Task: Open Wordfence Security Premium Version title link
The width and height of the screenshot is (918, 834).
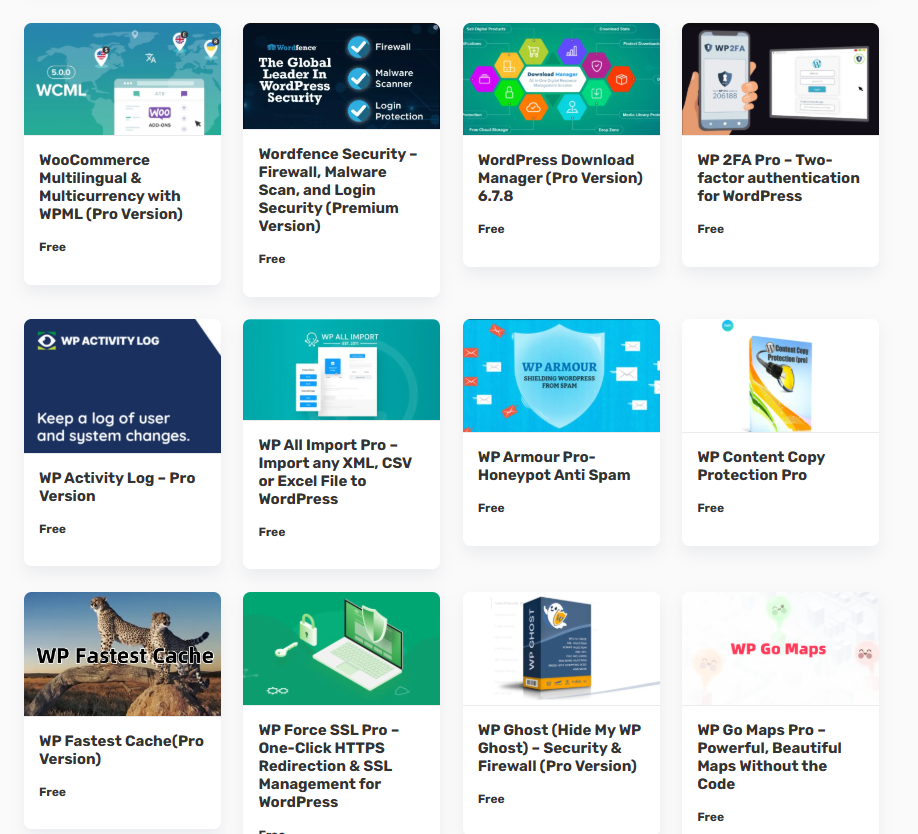Action: (338, 190)
